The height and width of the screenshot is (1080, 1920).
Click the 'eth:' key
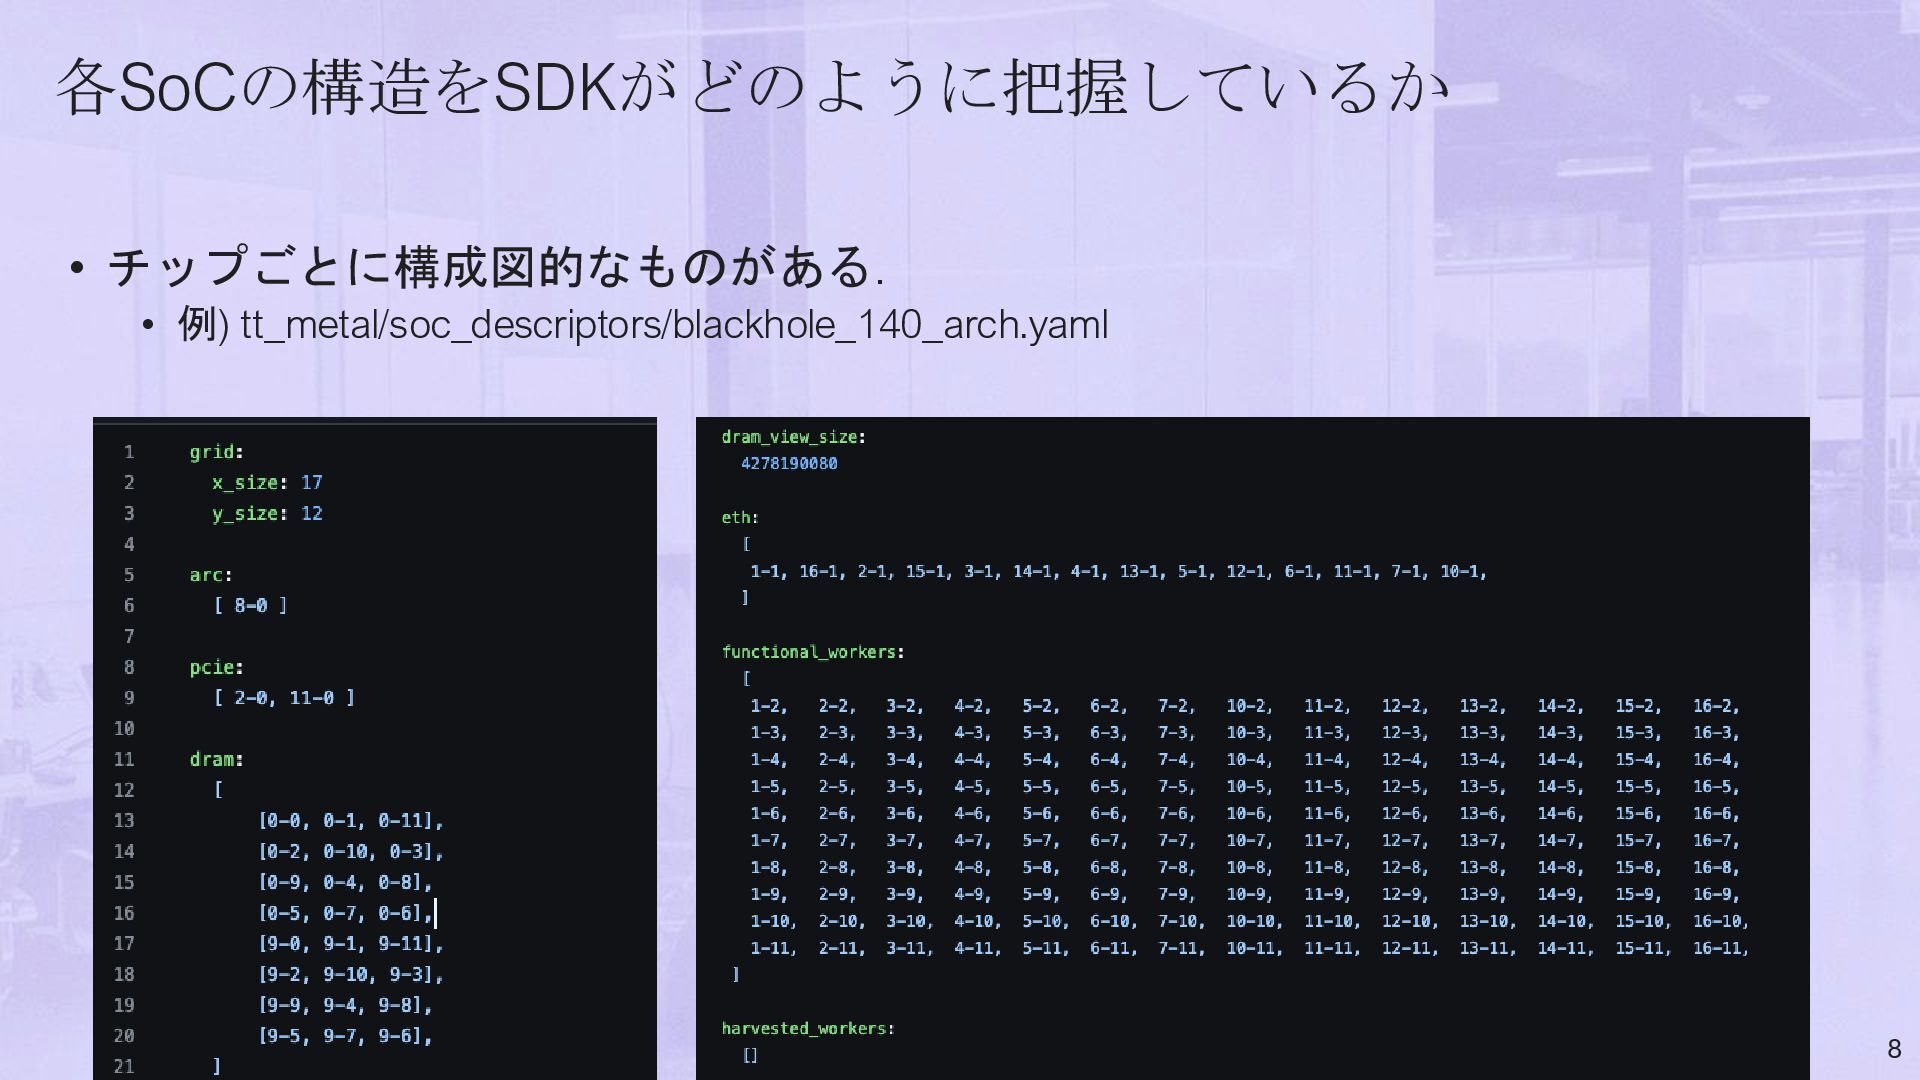[x=740, y=518]
